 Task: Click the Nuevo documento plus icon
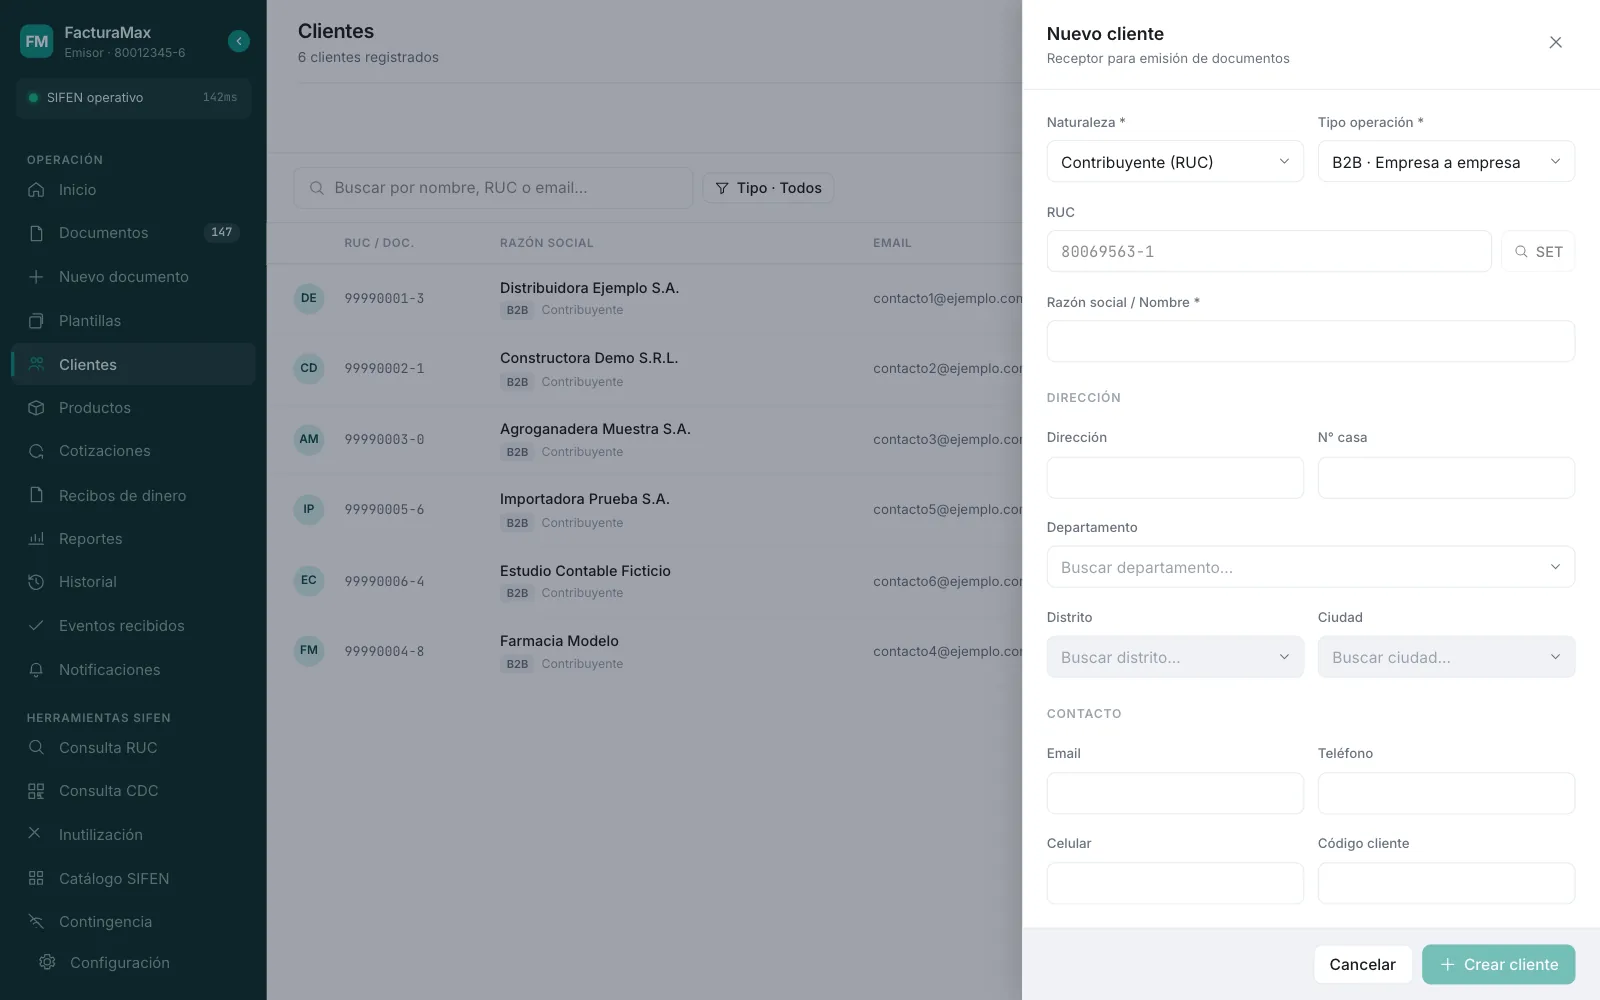click(36, 277)
